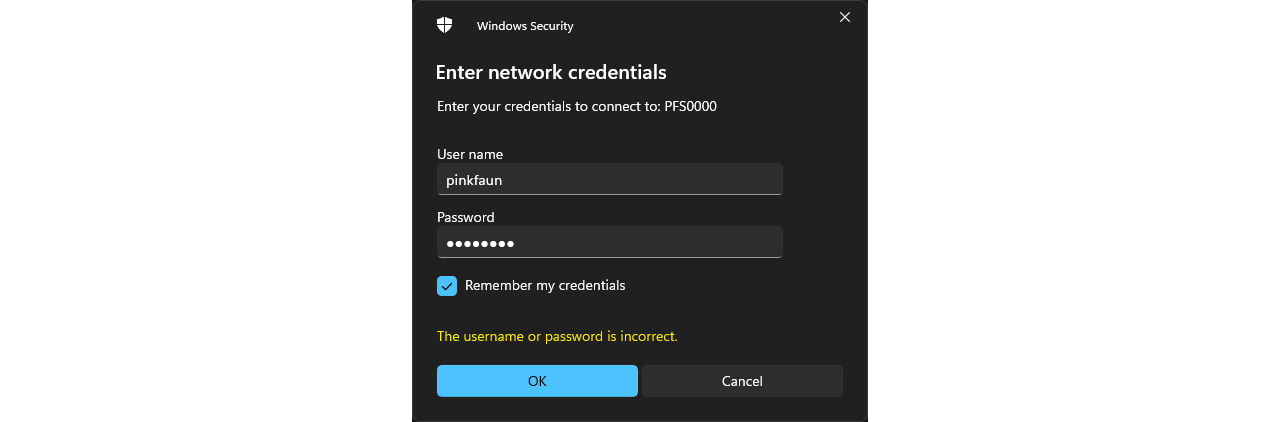Image resolution: width=1280 pixels, height=422 pixels.
Task: Click the 'Windows Security' title text
Action: (525, 26)
